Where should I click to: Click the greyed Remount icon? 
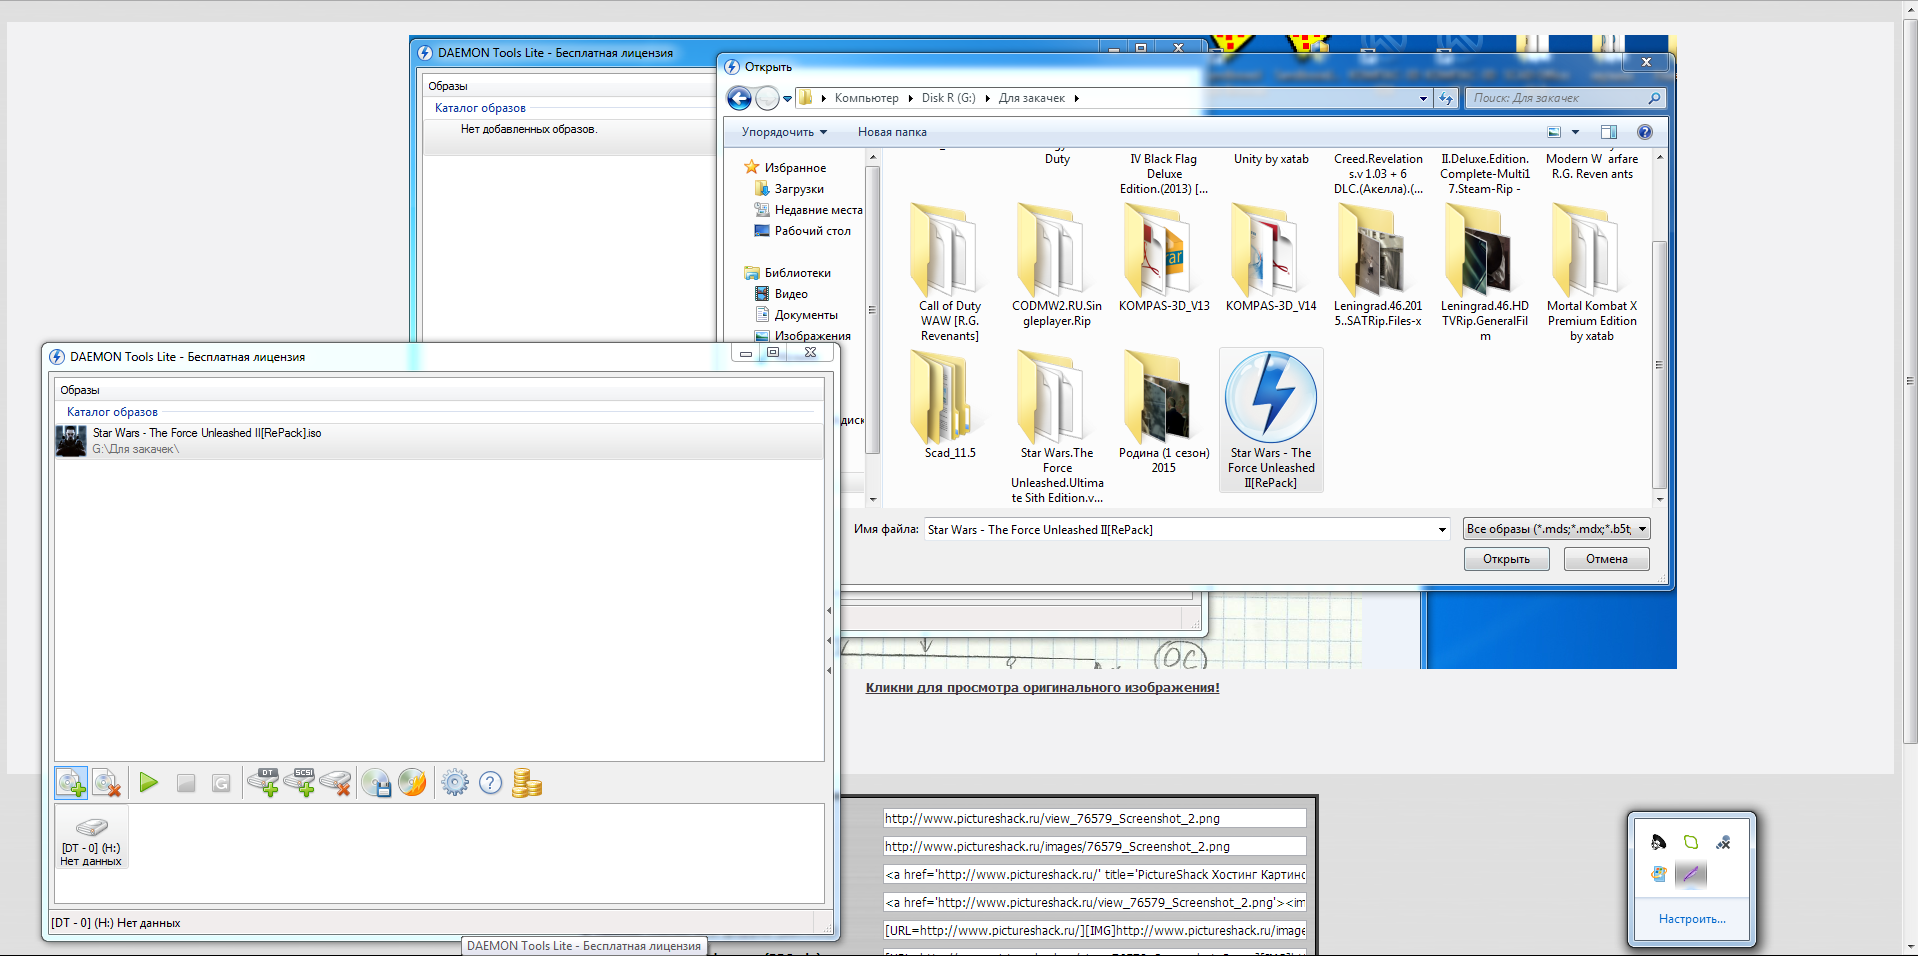(221, 783)
